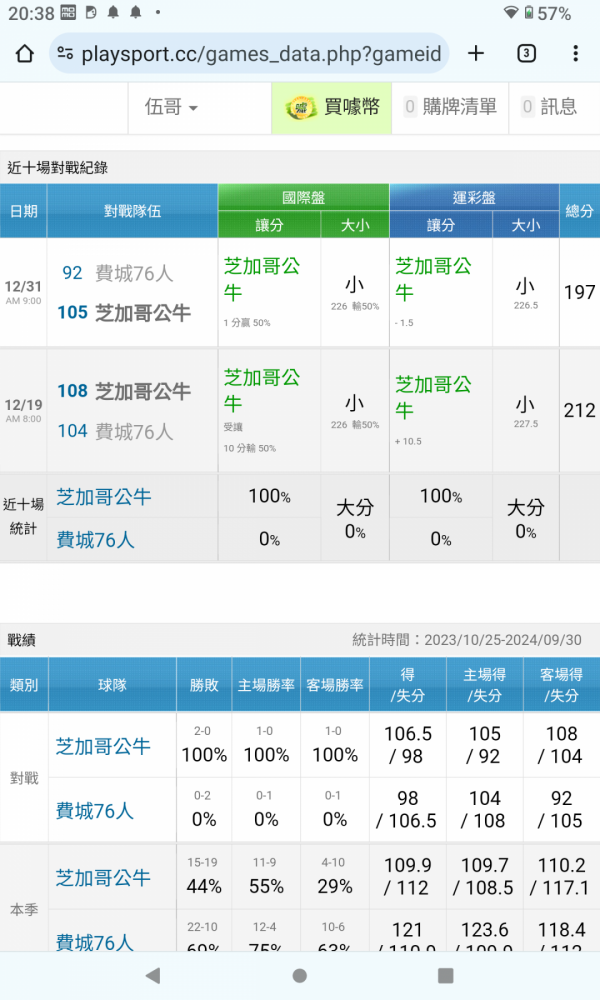The width and height of the screenshot is (600, 1000).
Task: Tap the browser home icon
Action: [x=25, y=54]
